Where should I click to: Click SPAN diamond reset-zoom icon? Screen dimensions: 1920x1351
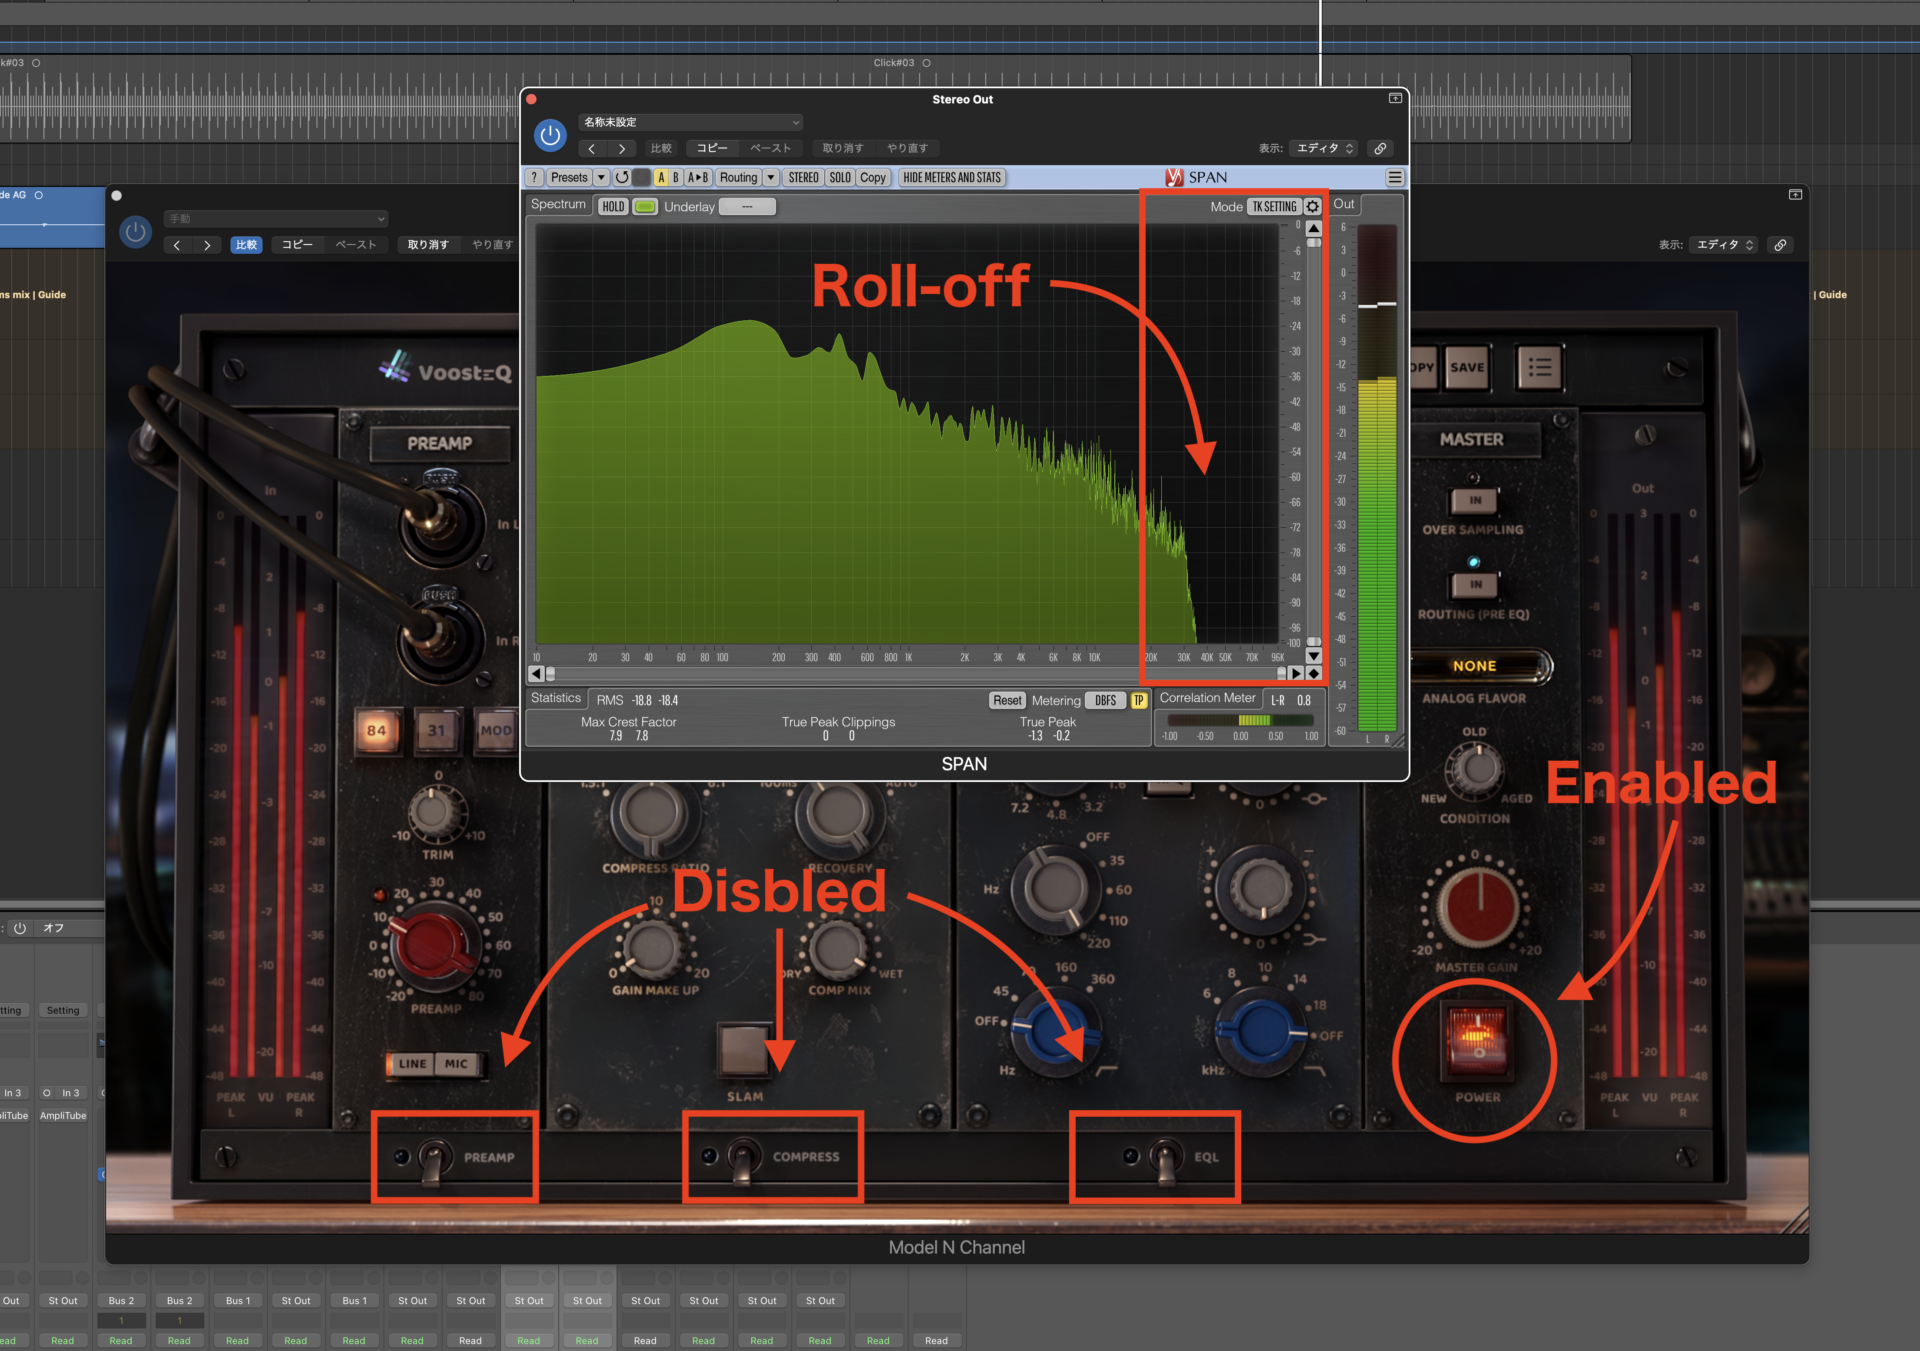[1314, 673]
